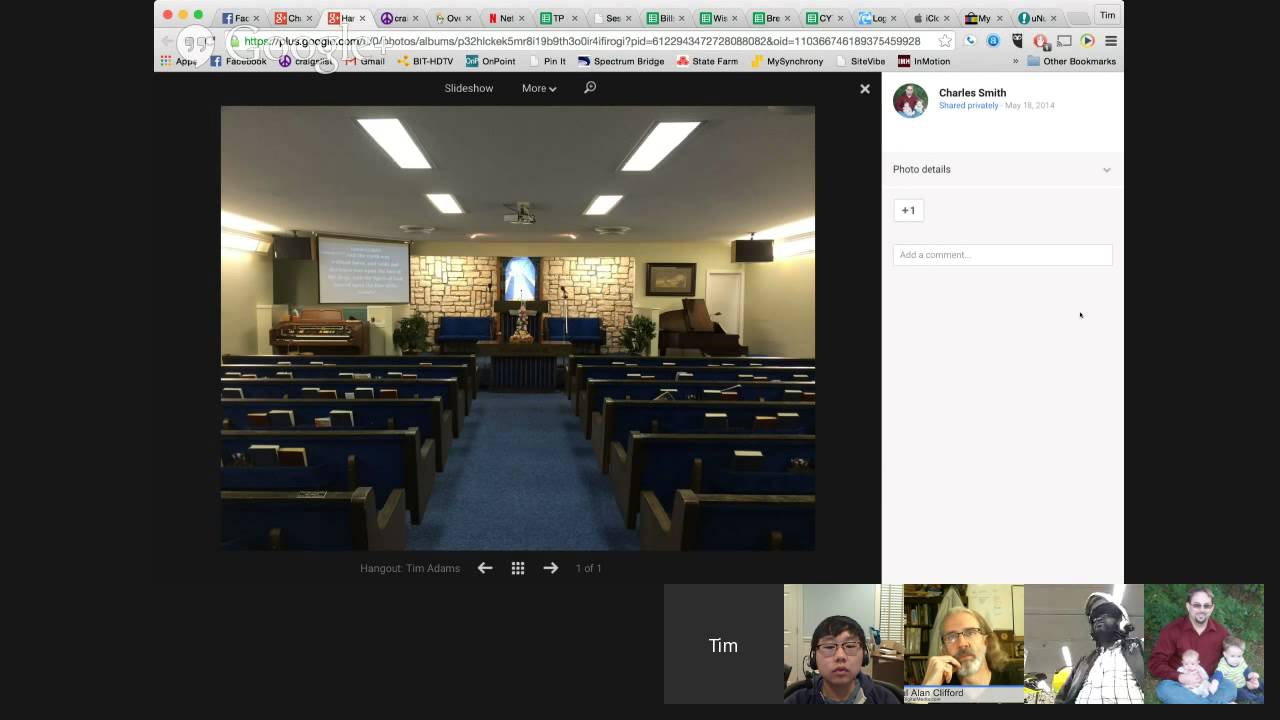
Task: Open the album grid view icon
Action: coord(518,568)
